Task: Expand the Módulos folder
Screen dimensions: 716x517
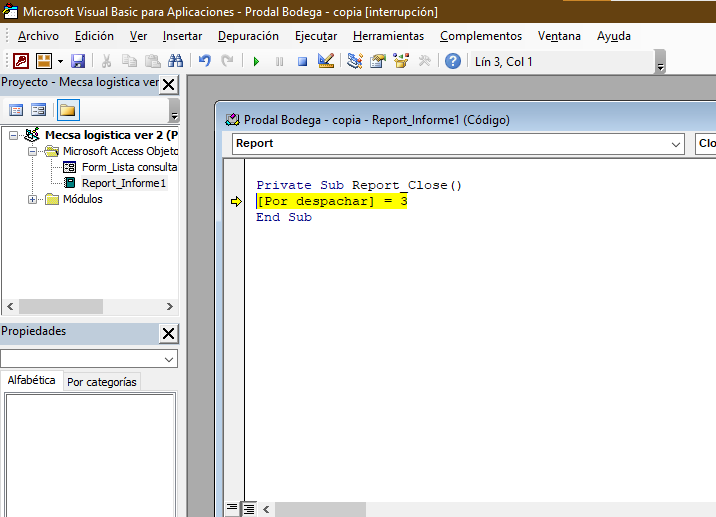Action: click(32, 200)
